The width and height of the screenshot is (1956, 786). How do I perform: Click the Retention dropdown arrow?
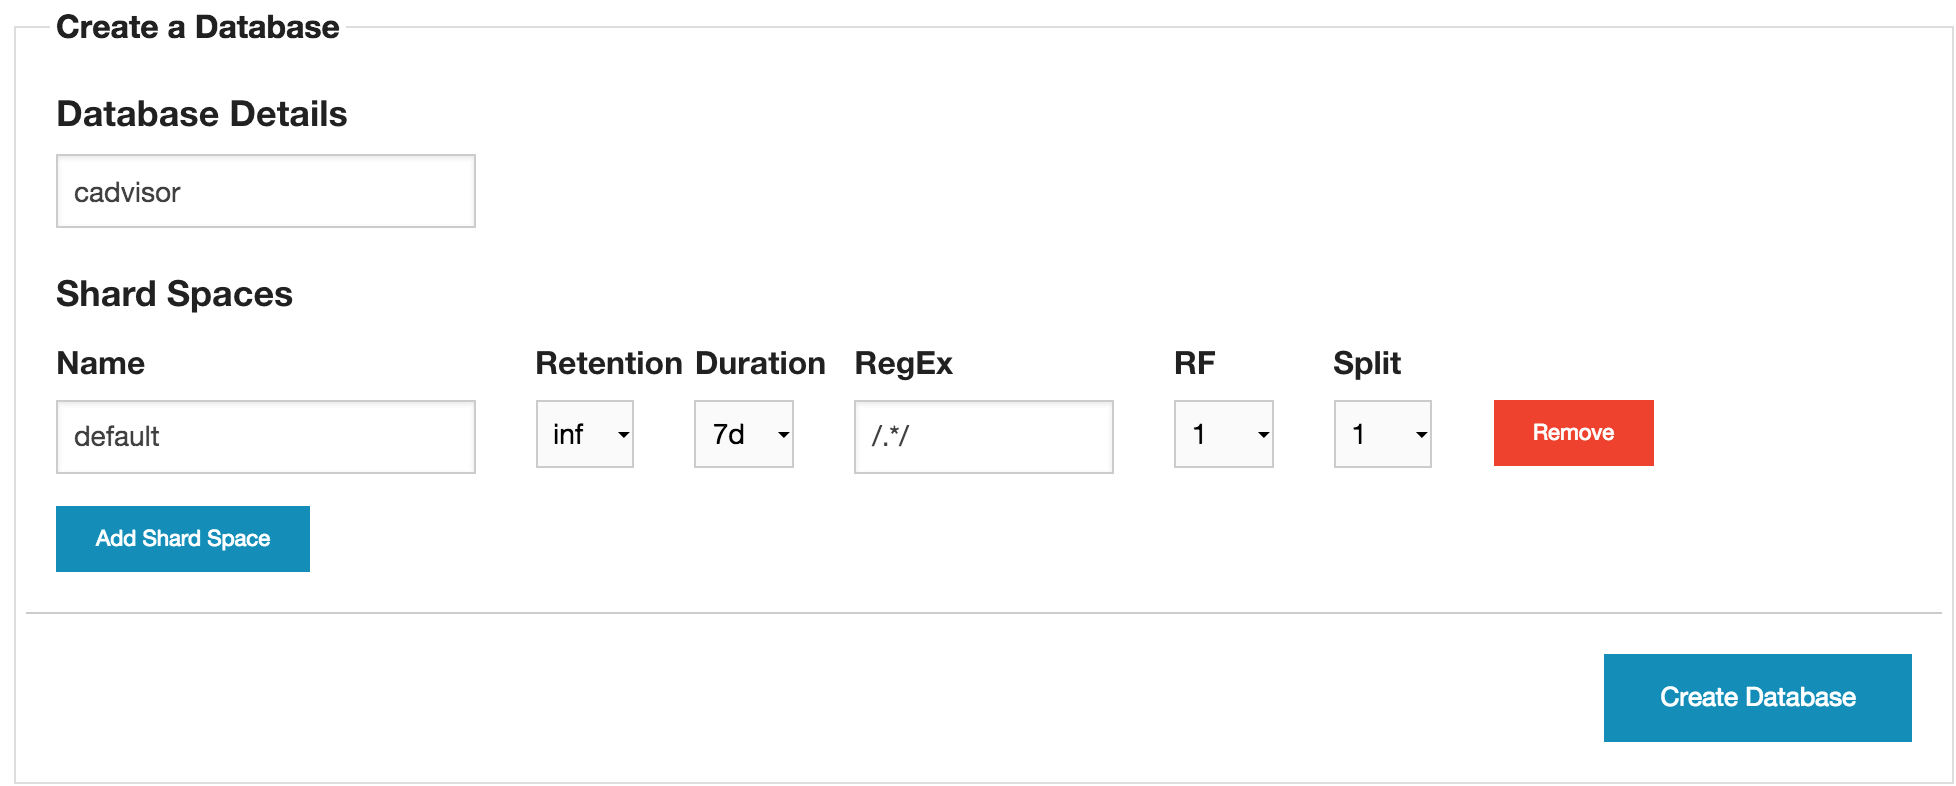coord(622,435)
